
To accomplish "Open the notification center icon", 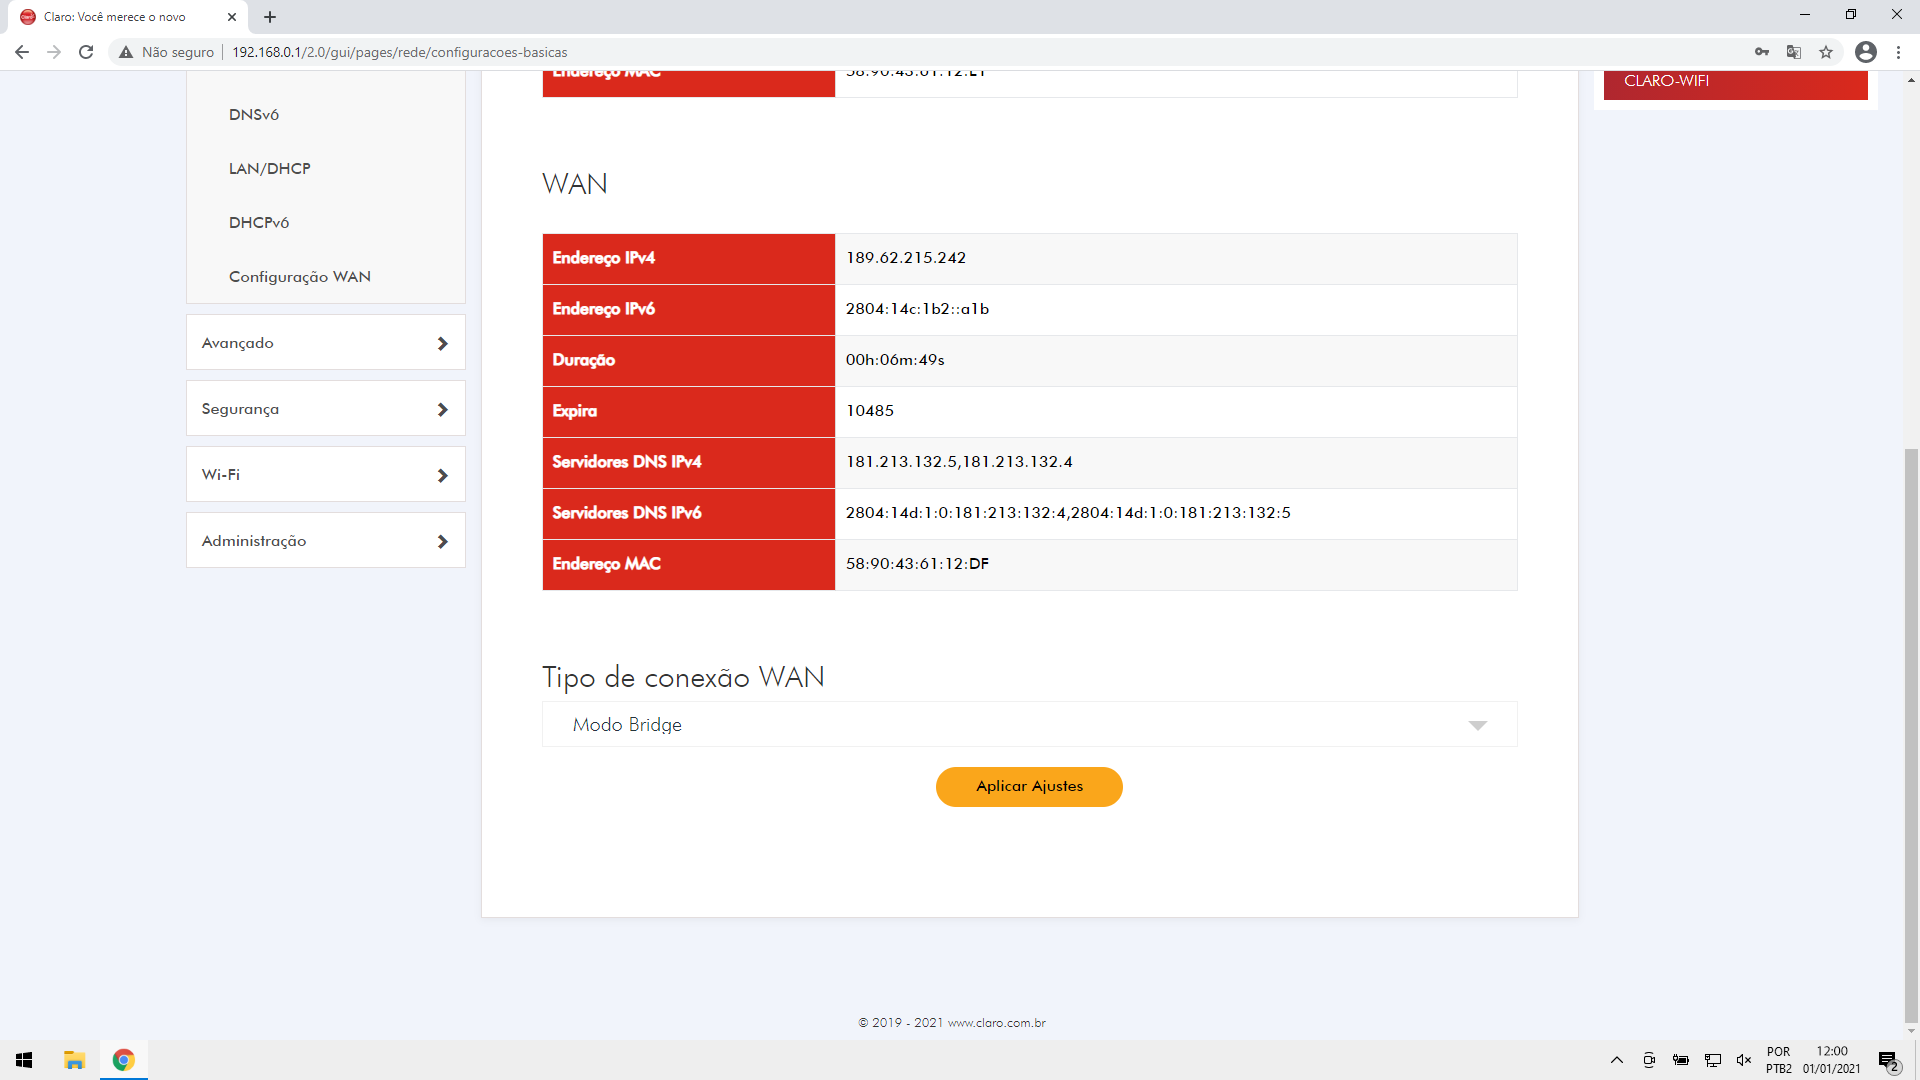I will point(1888,1060).
